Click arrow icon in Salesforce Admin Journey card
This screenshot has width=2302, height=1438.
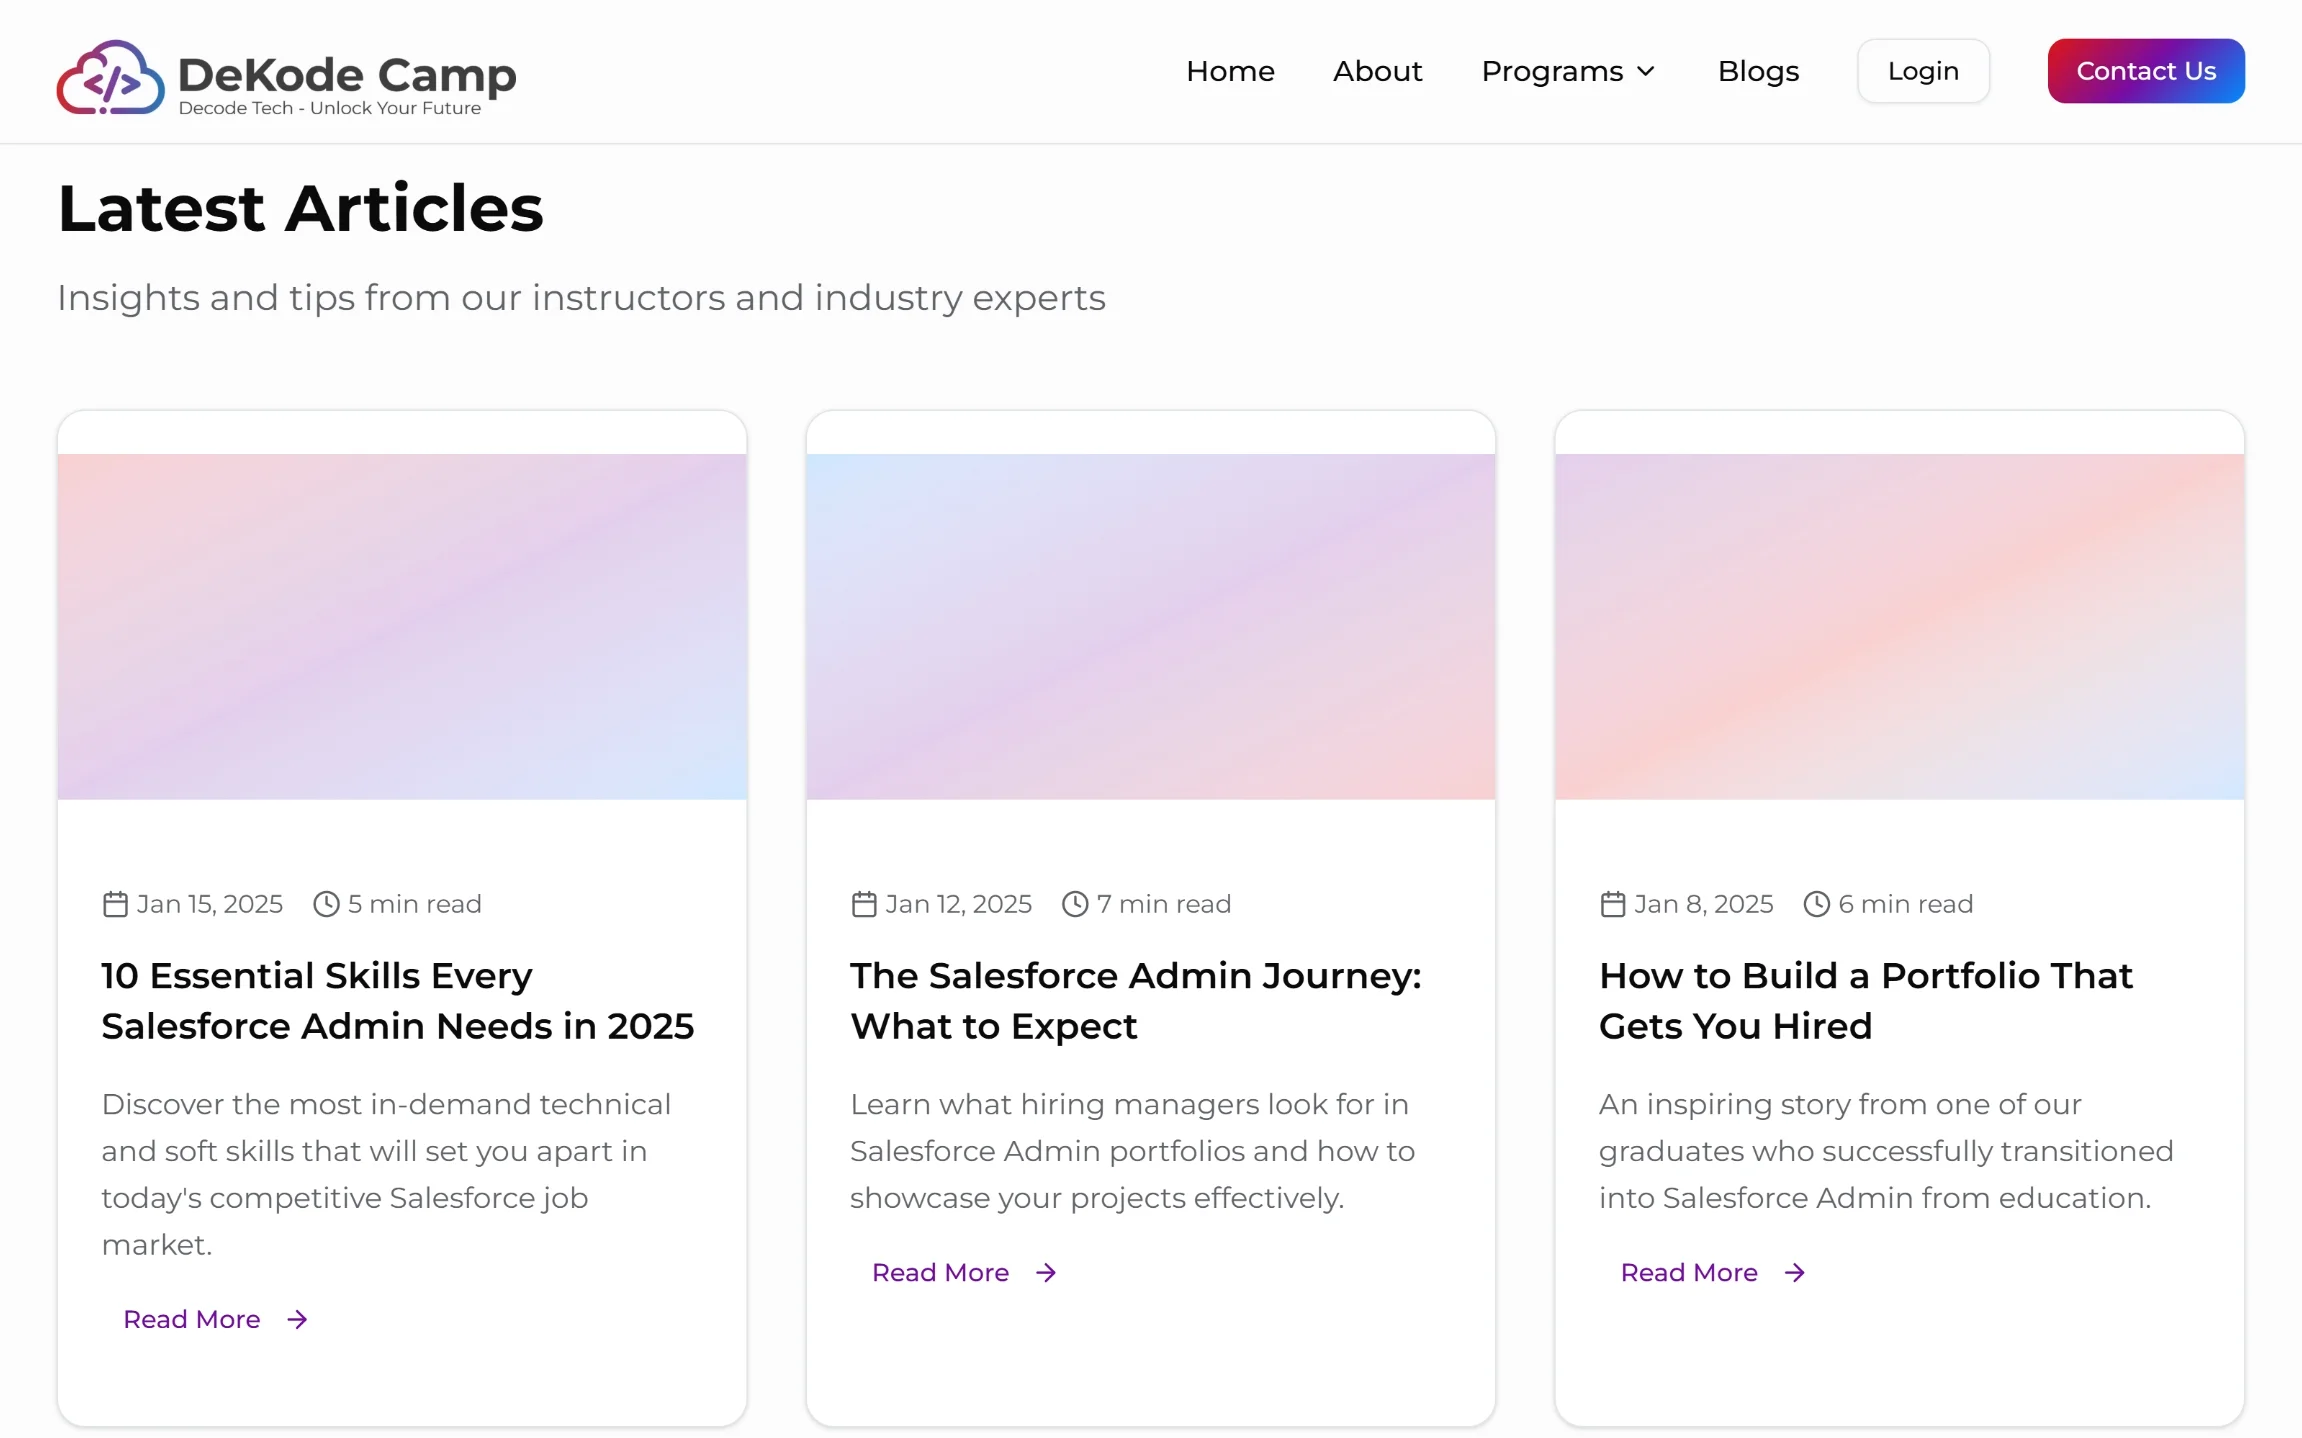pos(1046,1273)
